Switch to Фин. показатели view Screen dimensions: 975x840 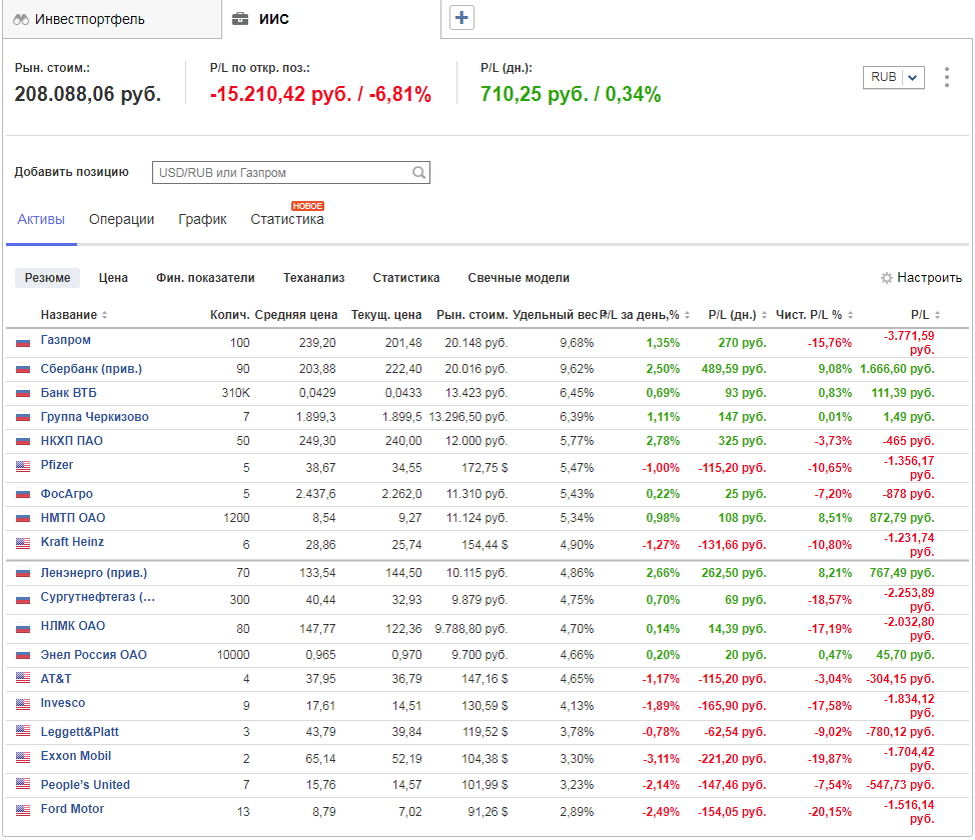[205, 278]
